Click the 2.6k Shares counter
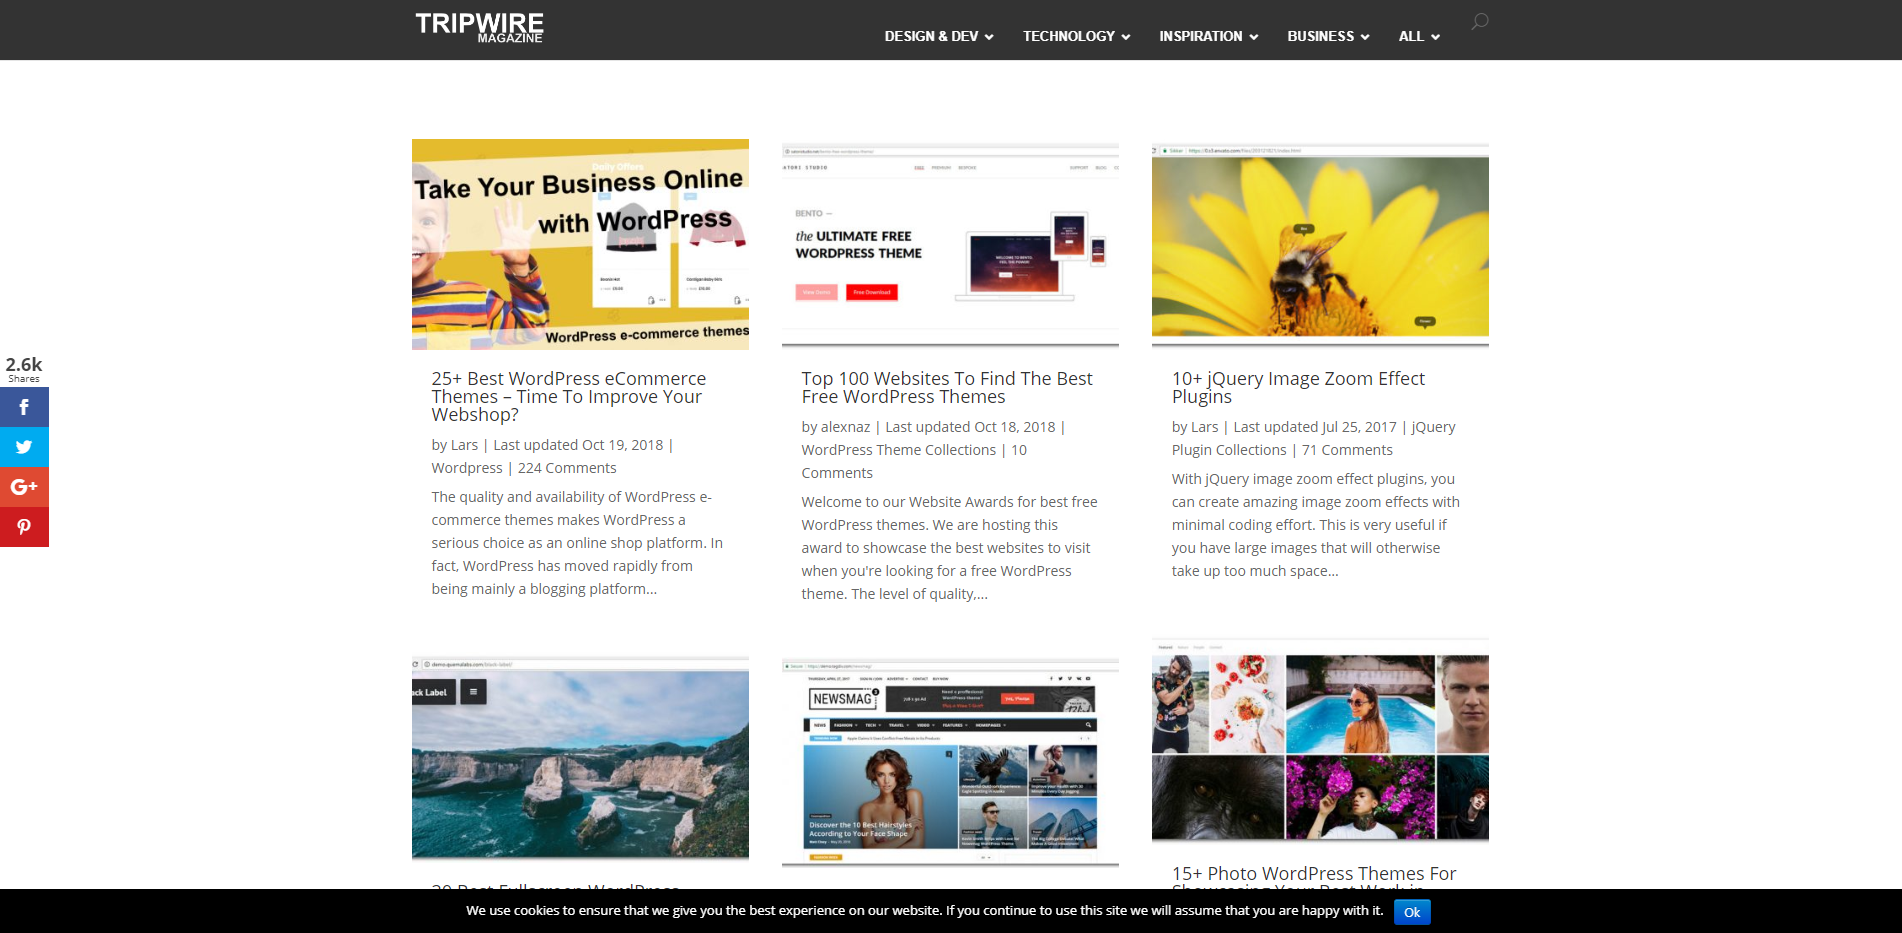The width and height of the screenshot is (1902, 933). tap(24, 369)
